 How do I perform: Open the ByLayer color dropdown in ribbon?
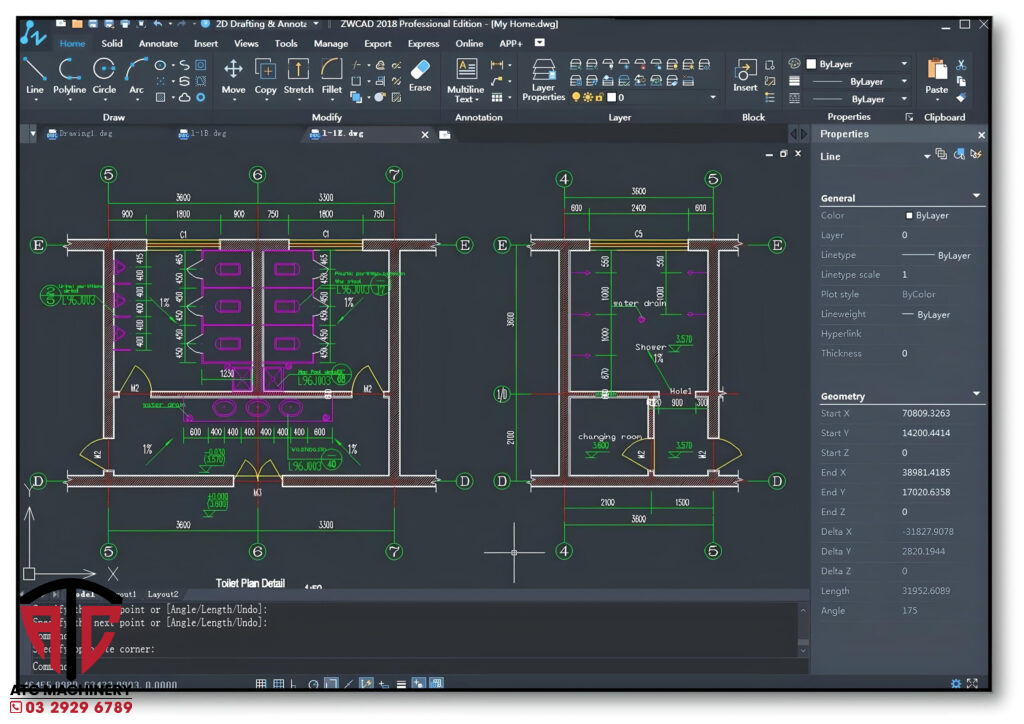(904, 63)
